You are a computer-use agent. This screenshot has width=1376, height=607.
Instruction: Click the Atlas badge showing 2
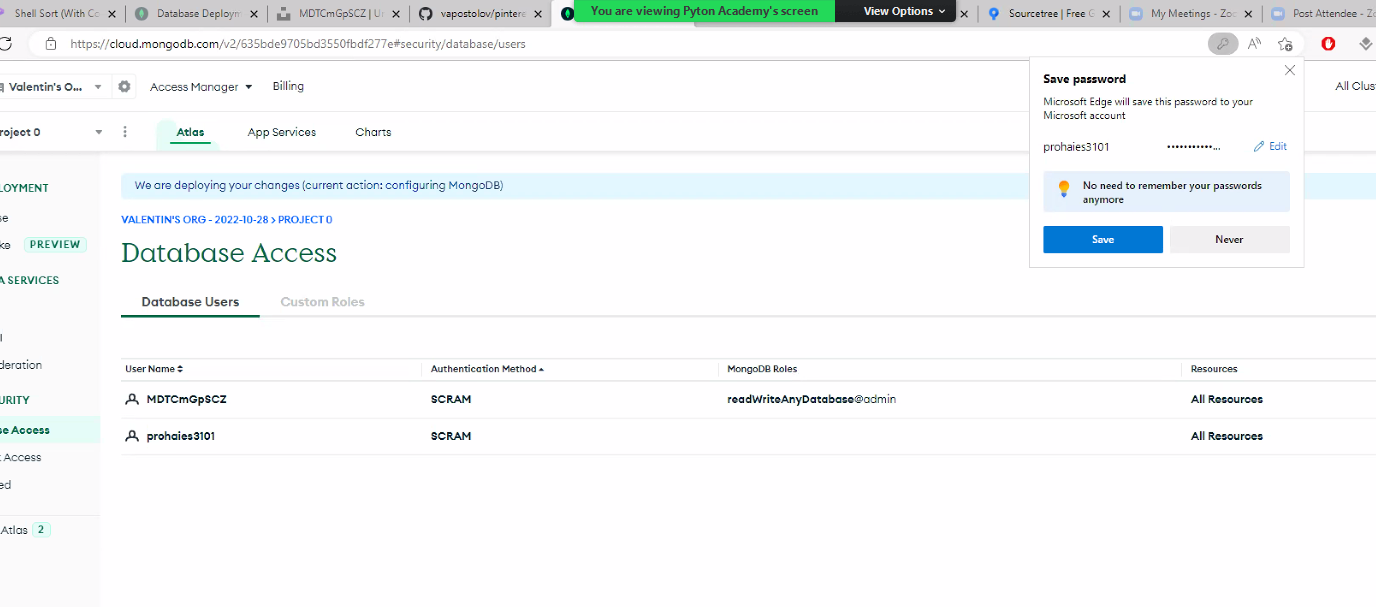tap(41, 530)
